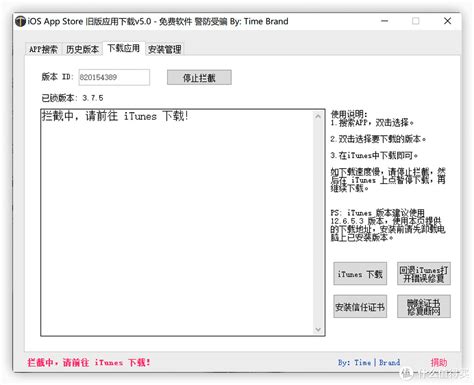Switch to the APP搜索 tab

click(x=43, y=49)
